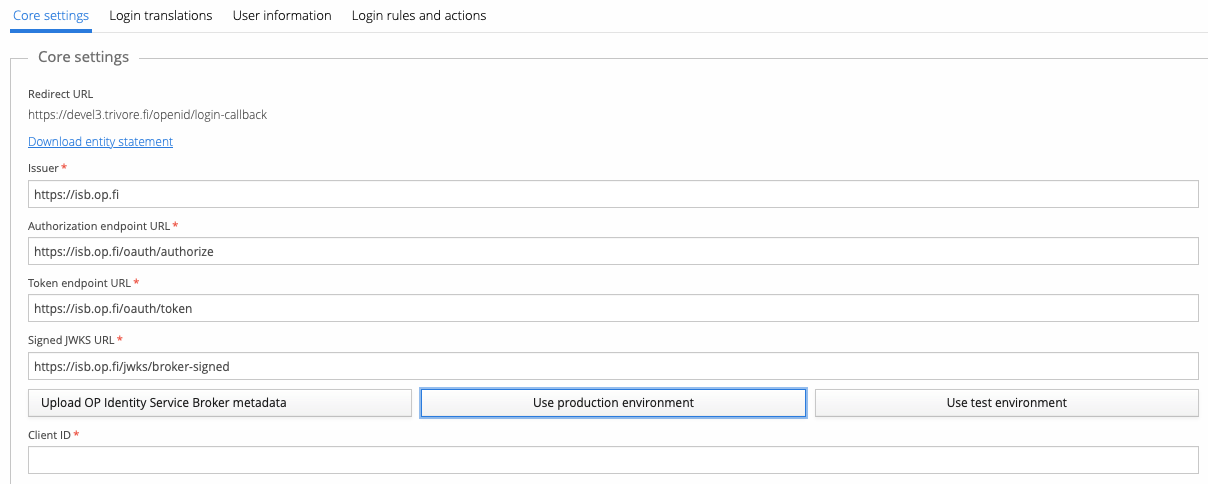Click the Token endpoint URL label
The width and height of the screenshot is (1208, 484).
(x=79, y=283)
